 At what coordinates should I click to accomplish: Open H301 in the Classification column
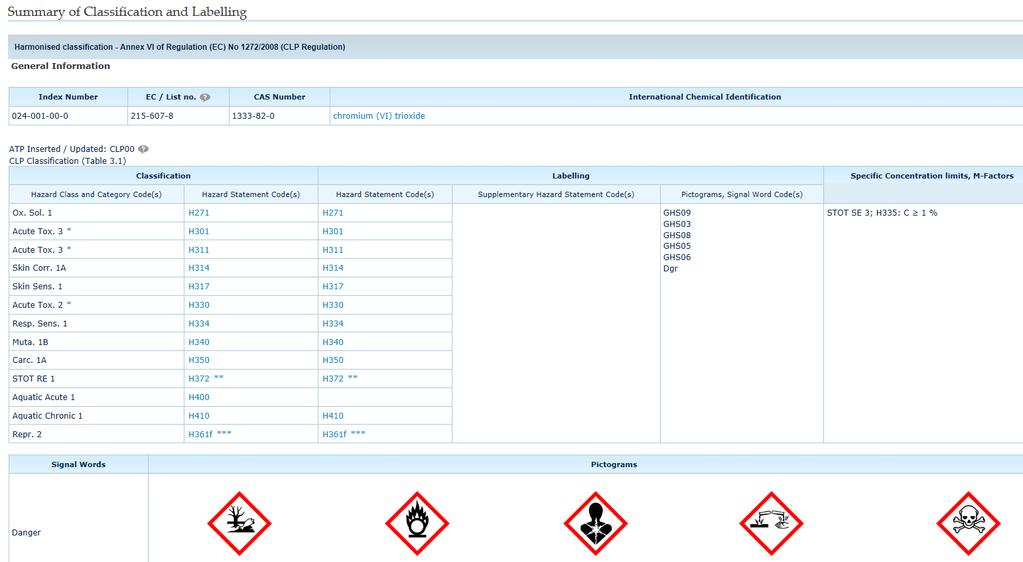199,231
